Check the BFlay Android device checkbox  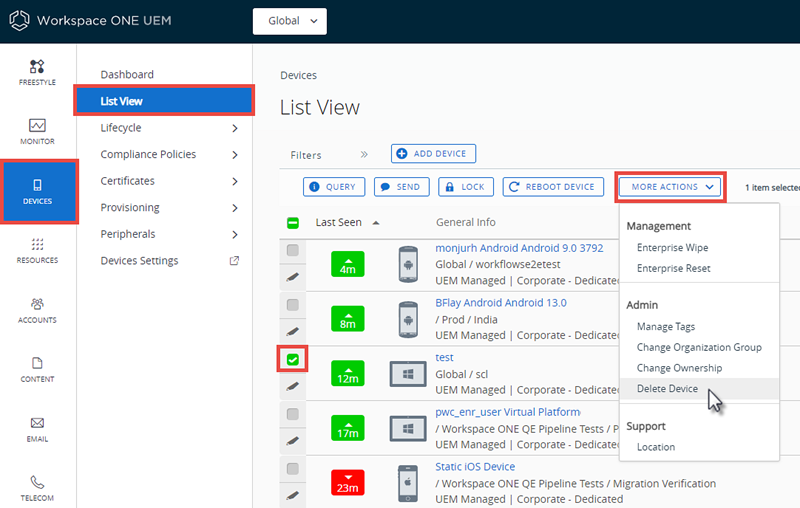point(293,305)
